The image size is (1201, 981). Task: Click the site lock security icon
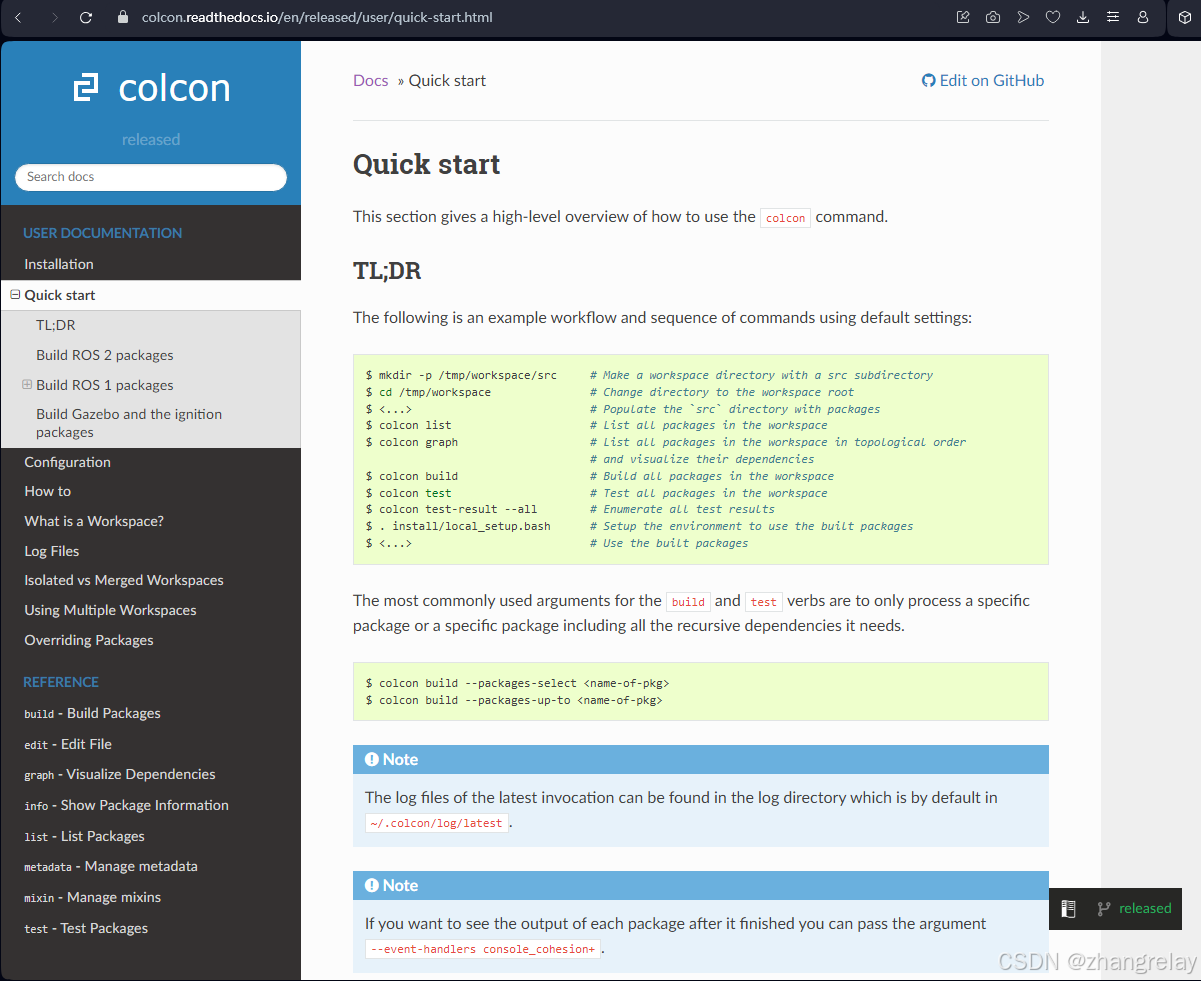coord(124,17)
